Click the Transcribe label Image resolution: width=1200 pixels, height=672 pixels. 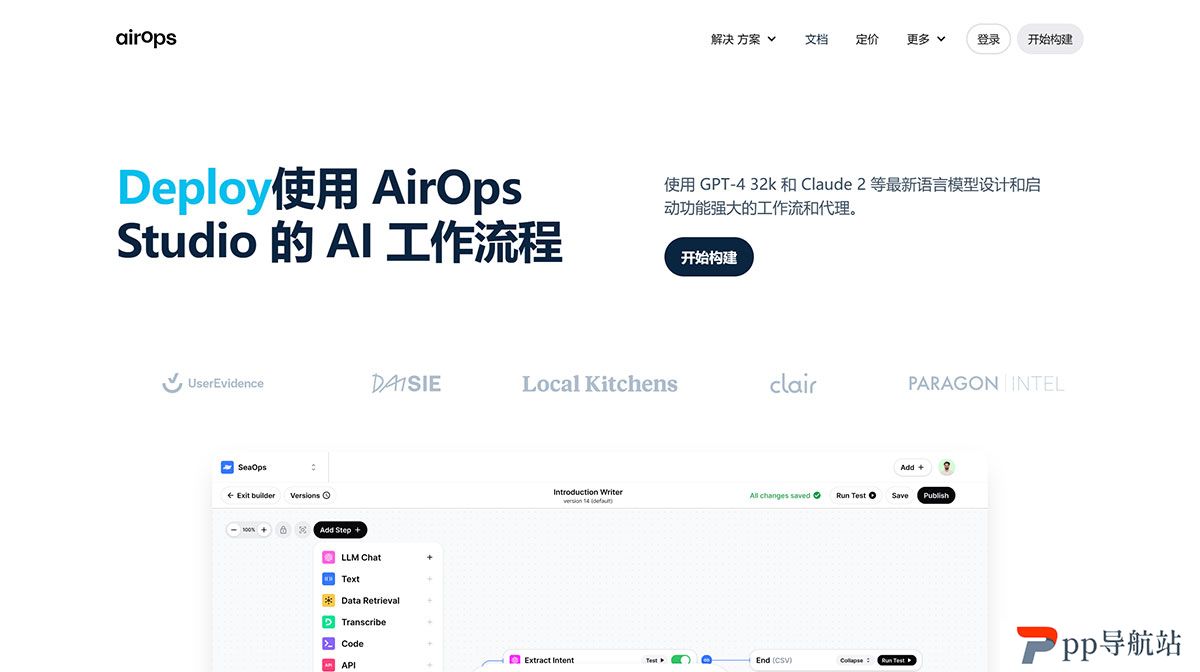point(363,622)
